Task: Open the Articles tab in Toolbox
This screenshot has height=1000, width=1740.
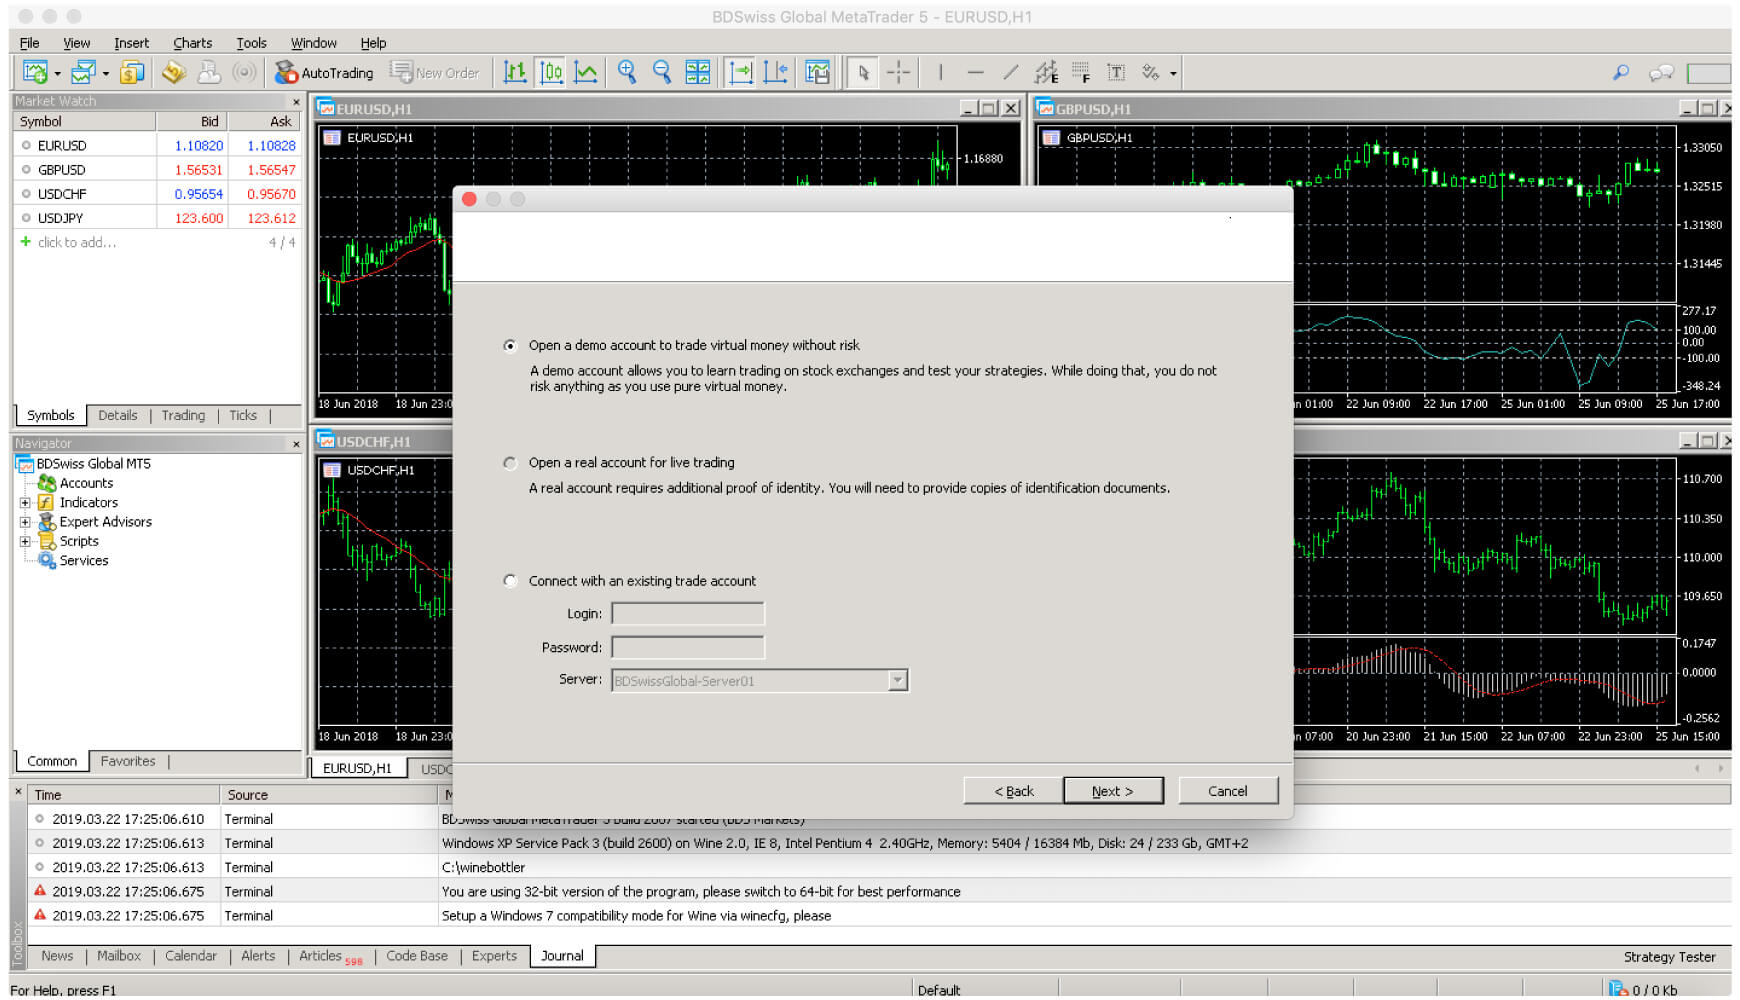Action: tap(321, 956)
